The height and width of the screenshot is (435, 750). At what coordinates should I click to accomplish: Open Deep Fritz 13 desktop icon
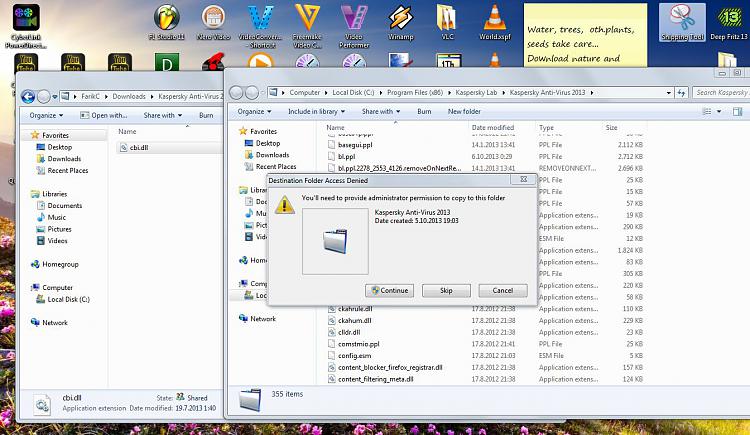[x=728, y=22]
